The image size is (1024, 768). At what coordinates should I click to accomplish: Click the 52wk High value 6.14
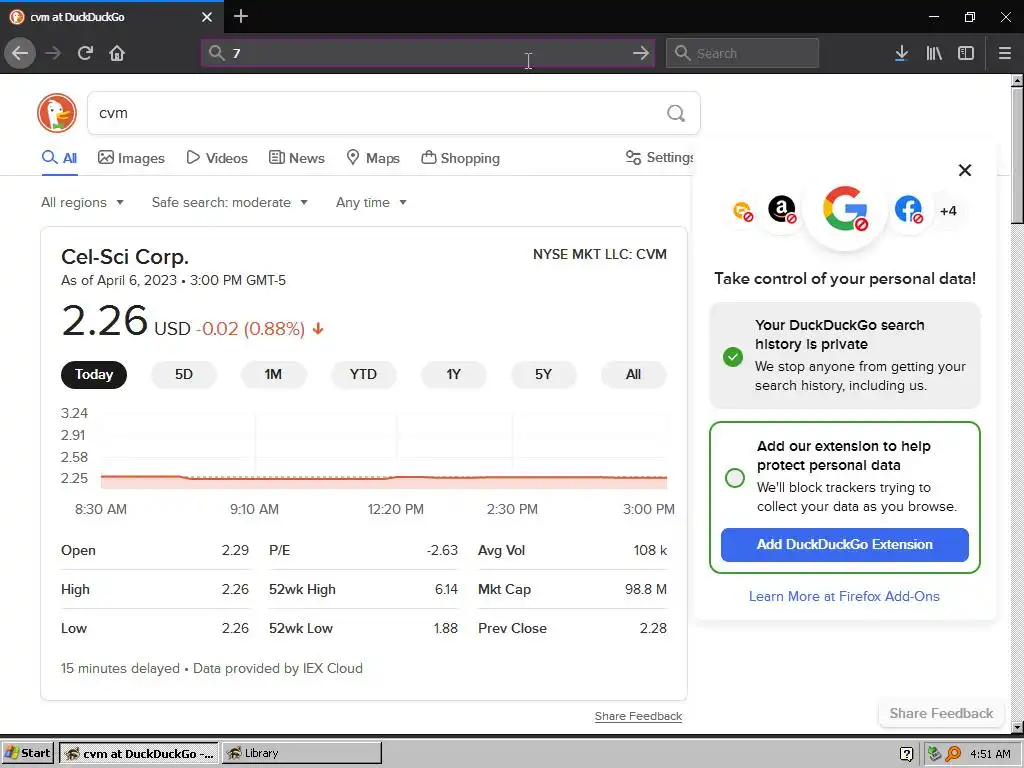click(446, 589)
